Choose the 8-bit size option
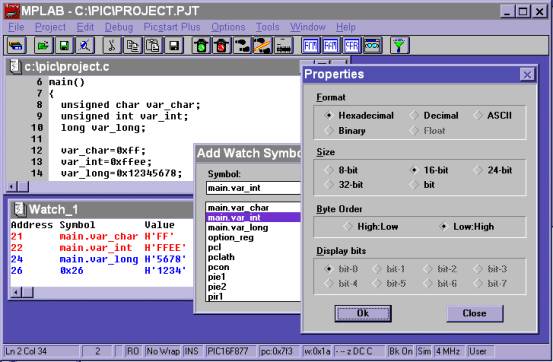 pos(341,170)
